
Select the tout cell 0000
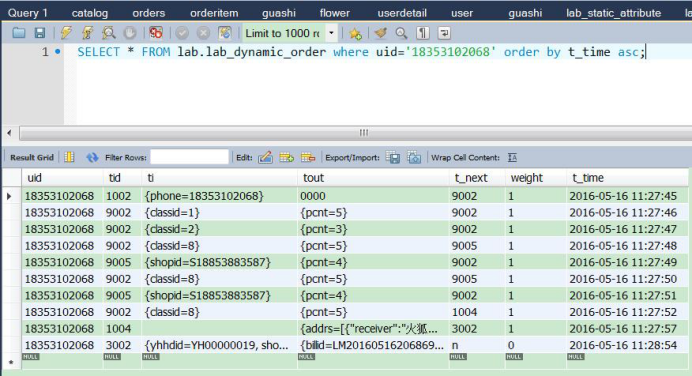tap(373, 196)
